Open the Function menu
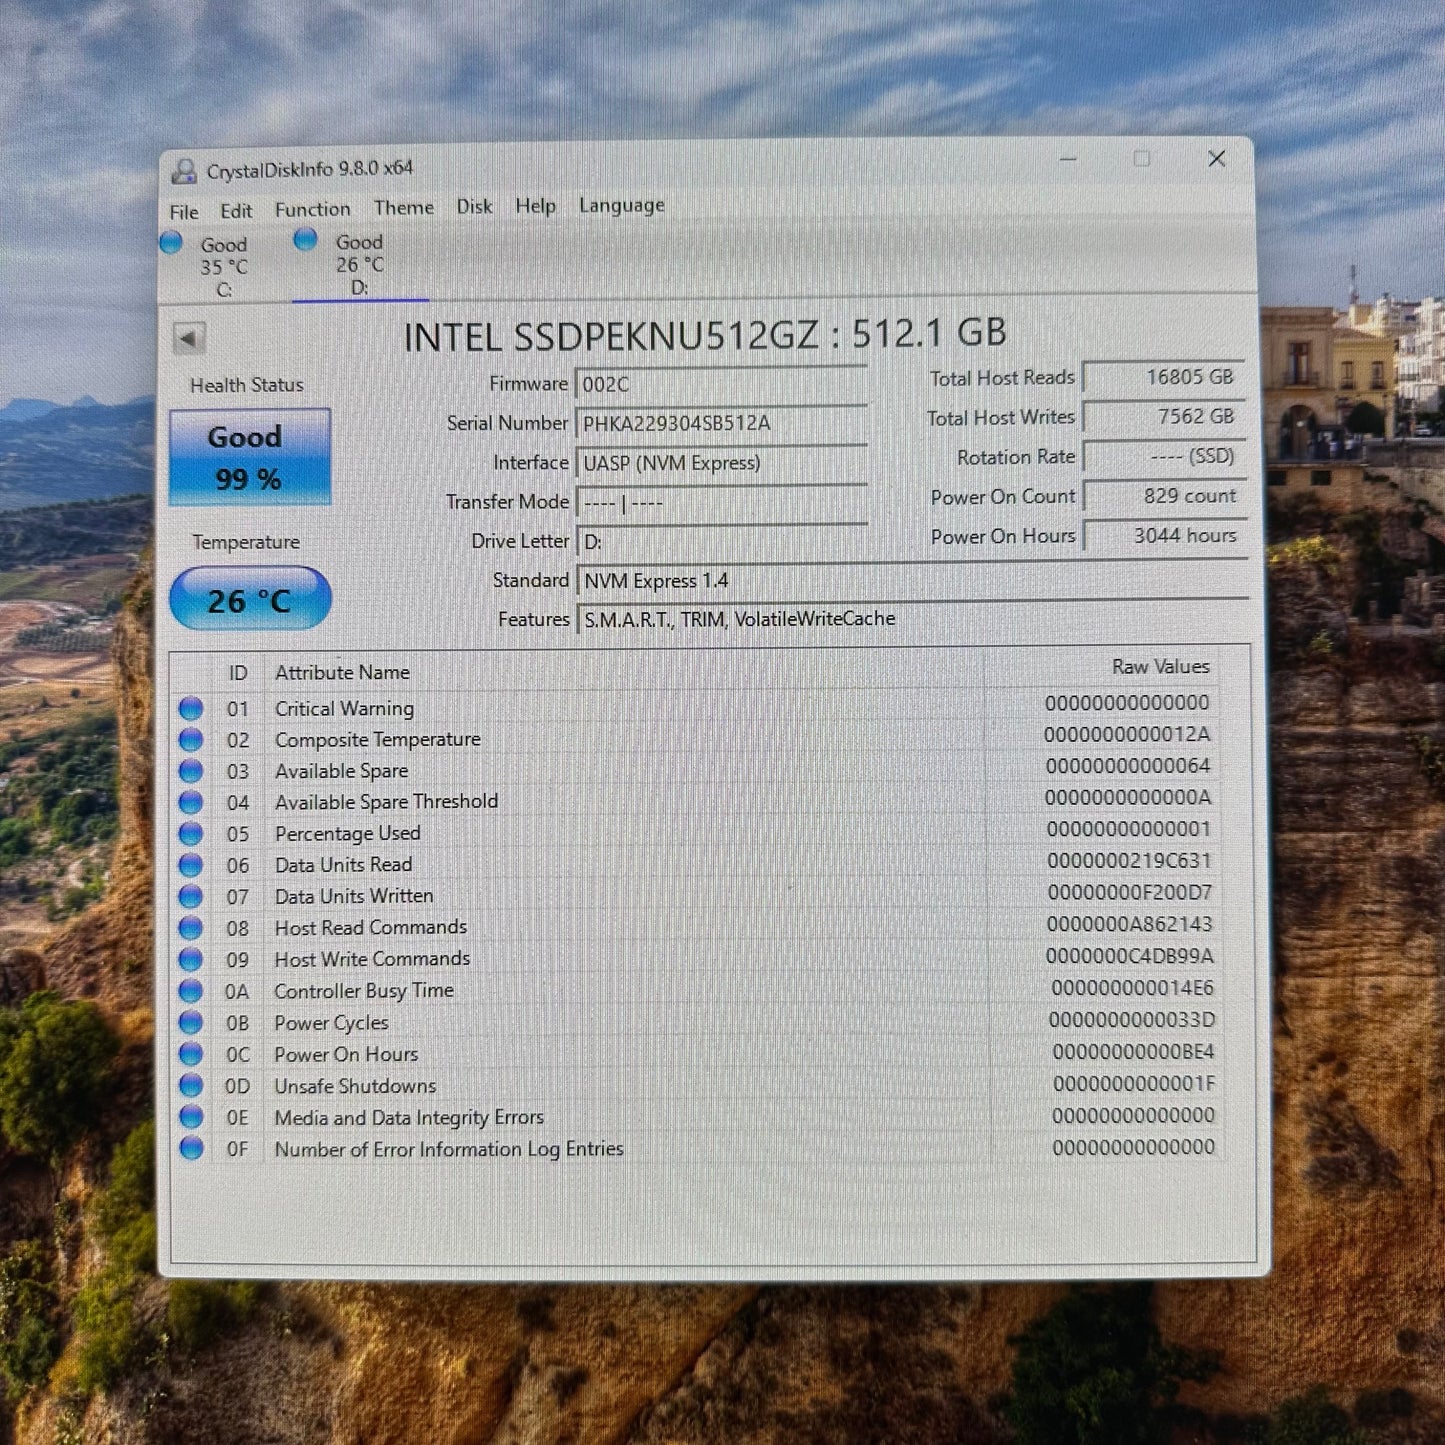Screen dimensions: 1445x1445 click(x=313, y=209)
